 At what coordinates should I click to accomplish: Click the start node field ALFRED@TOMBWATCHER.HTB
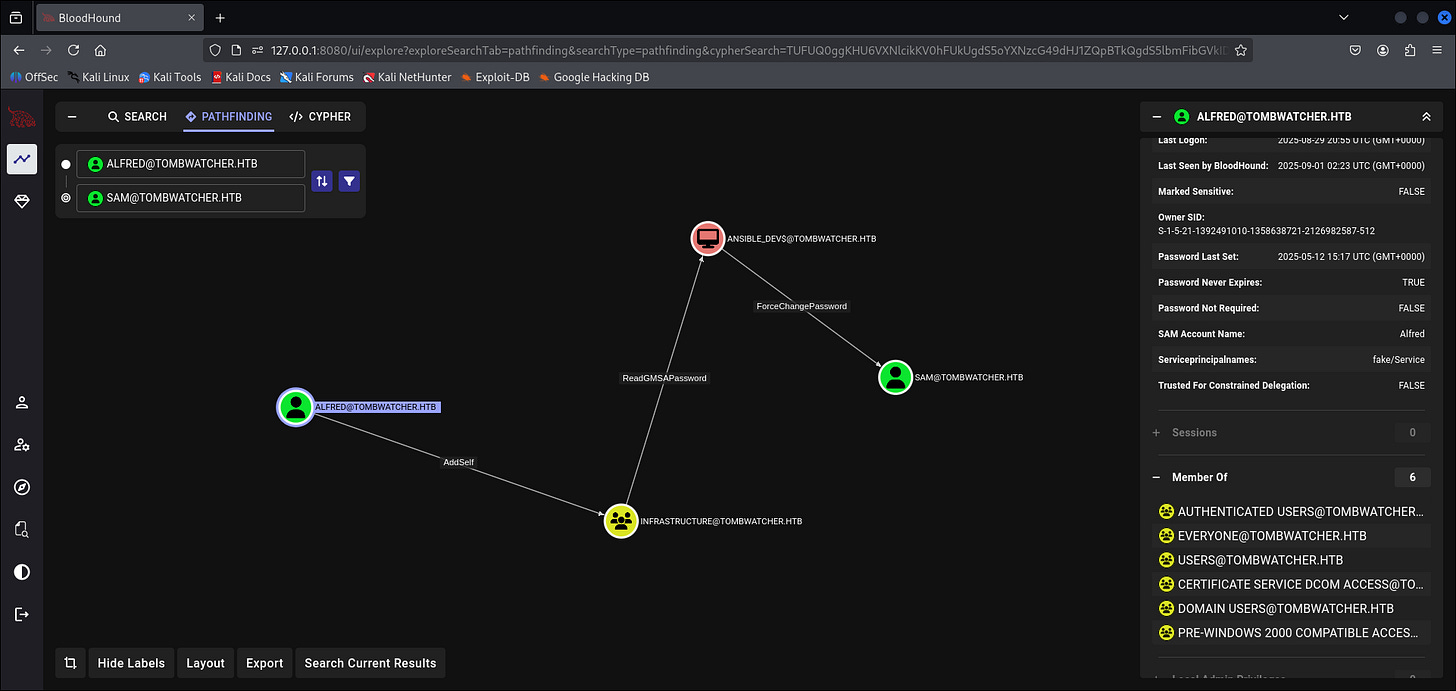pos(191,164)
